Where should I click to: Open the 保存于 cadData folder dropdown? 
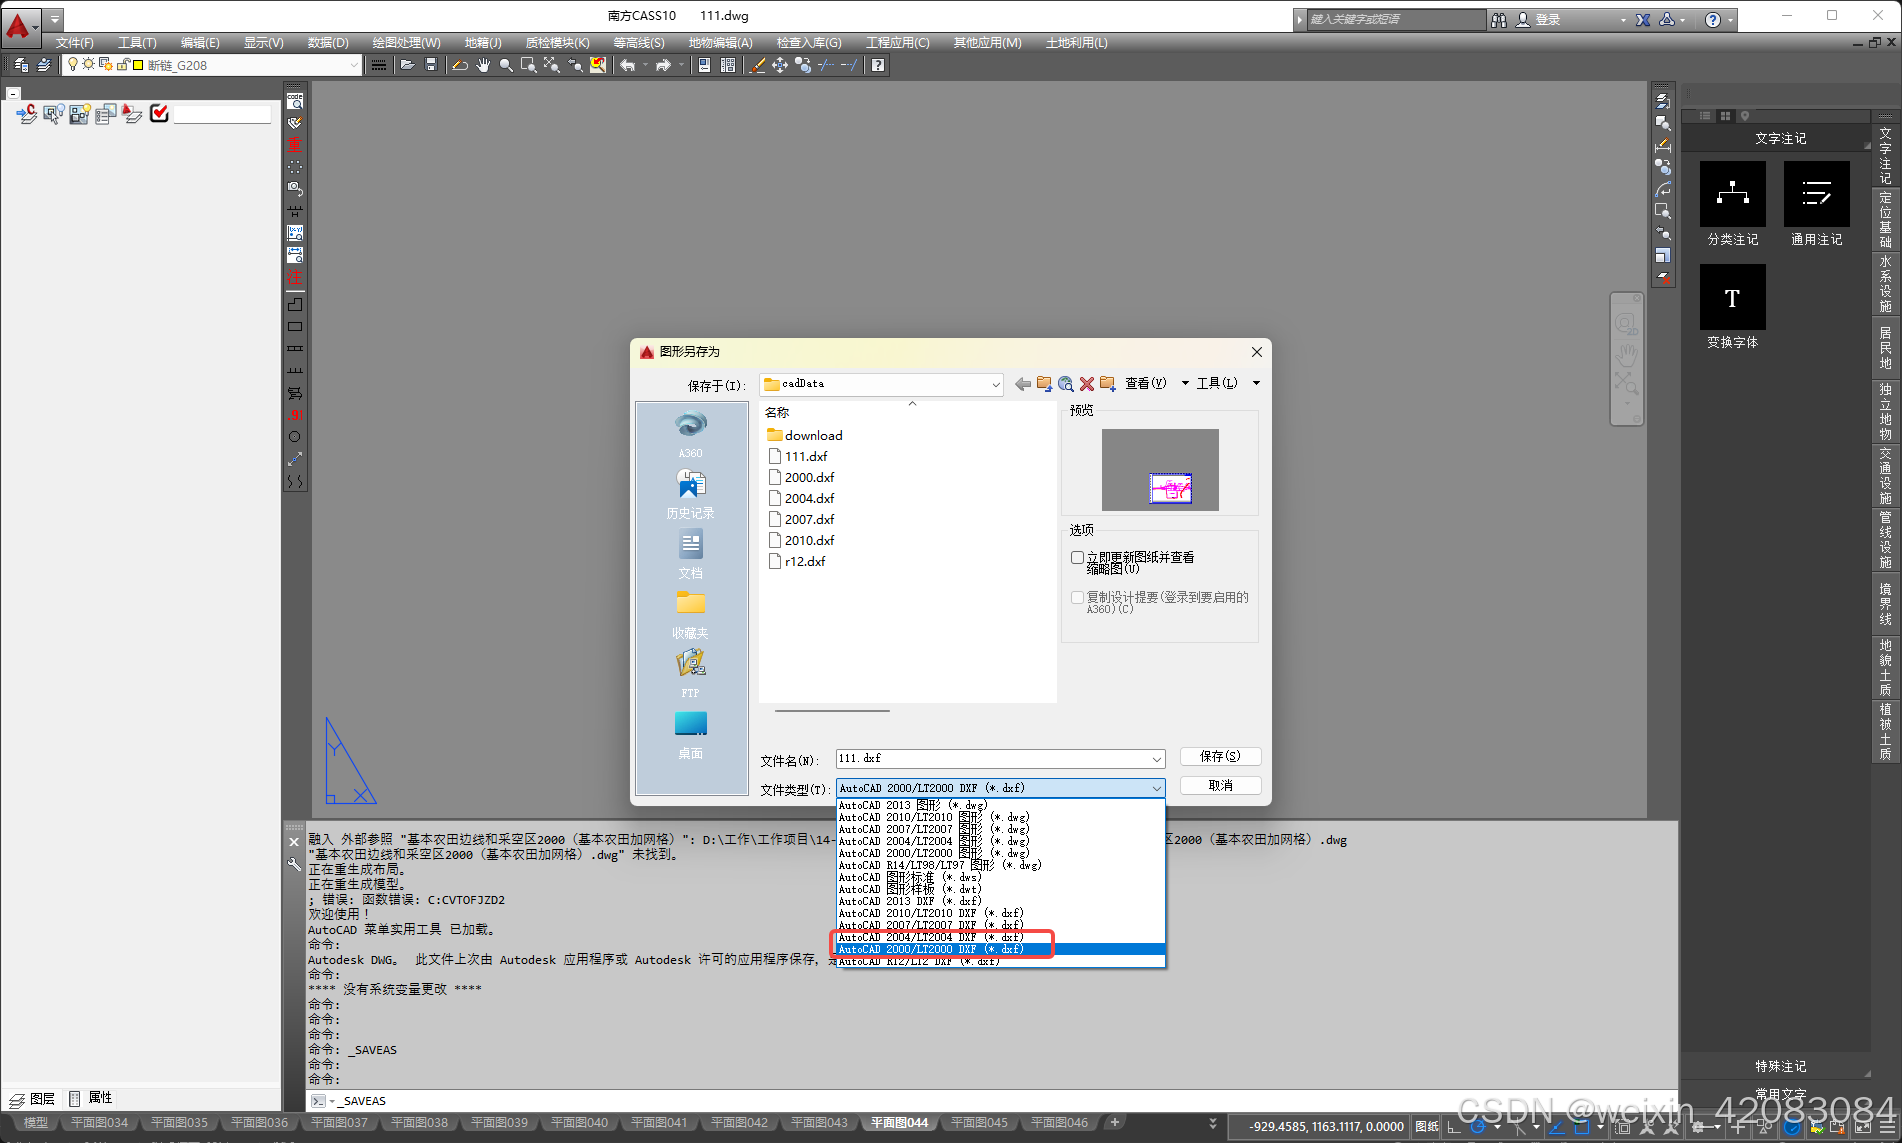tap(881, 384)
